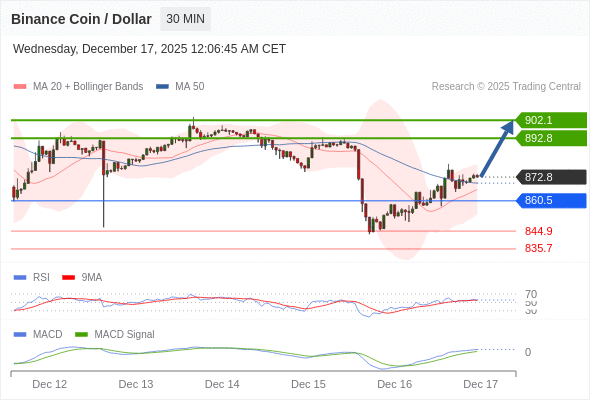
Task: Click the MA 50 legend label
Action: pos(190,87)
